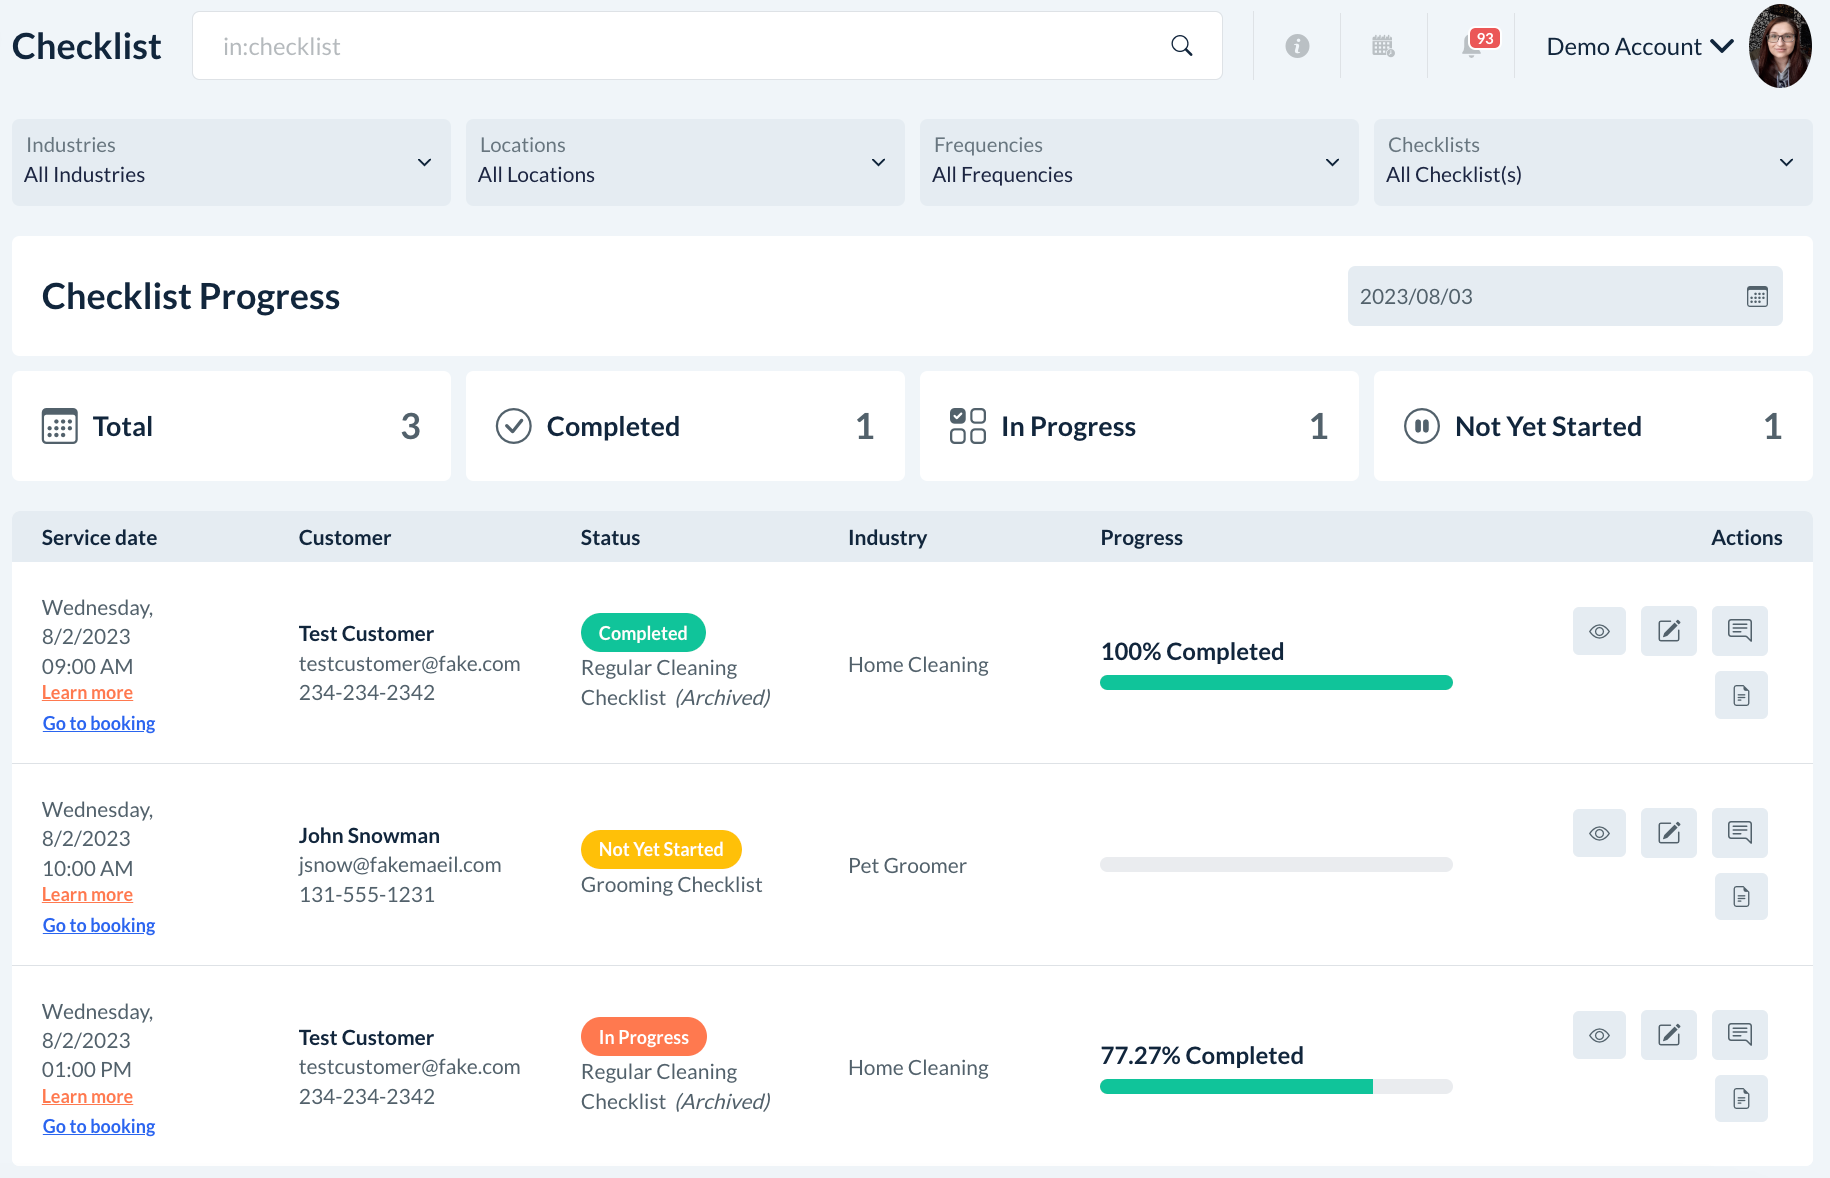Viewport: 1830px width, 1178px height.
Task: Edit the 100% completed checklist row
Action: (1668, 631)
